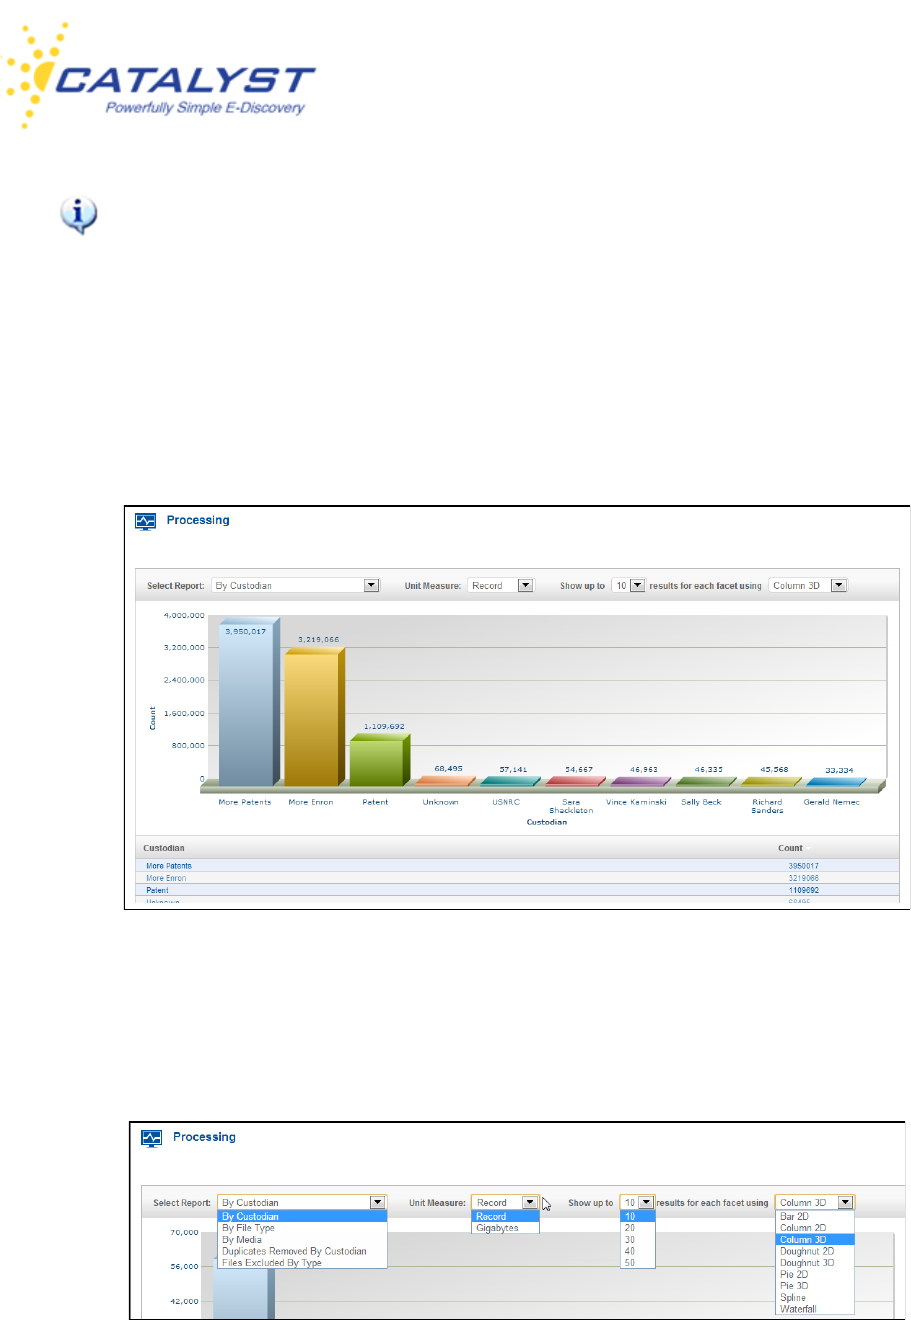Click the red Sara Shackleton chart bar

[575, 781]
